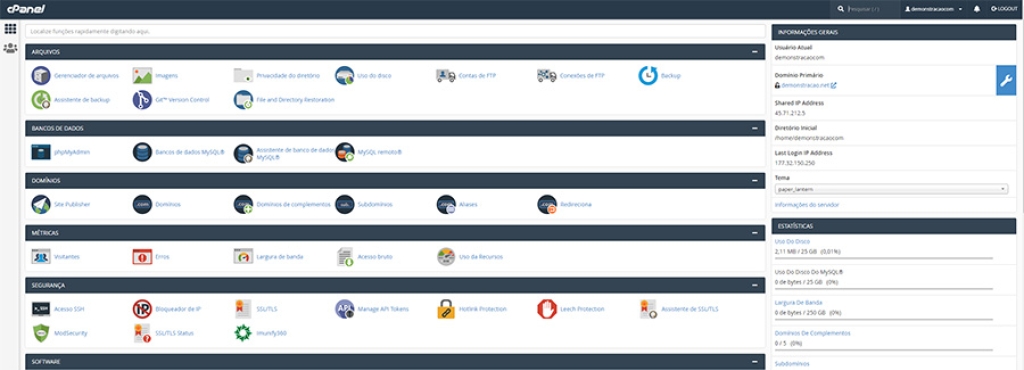Launch the phpMyAdmin icon
Image resolution: width=1024 pixels, height=370 pixels.
(41, 152)
